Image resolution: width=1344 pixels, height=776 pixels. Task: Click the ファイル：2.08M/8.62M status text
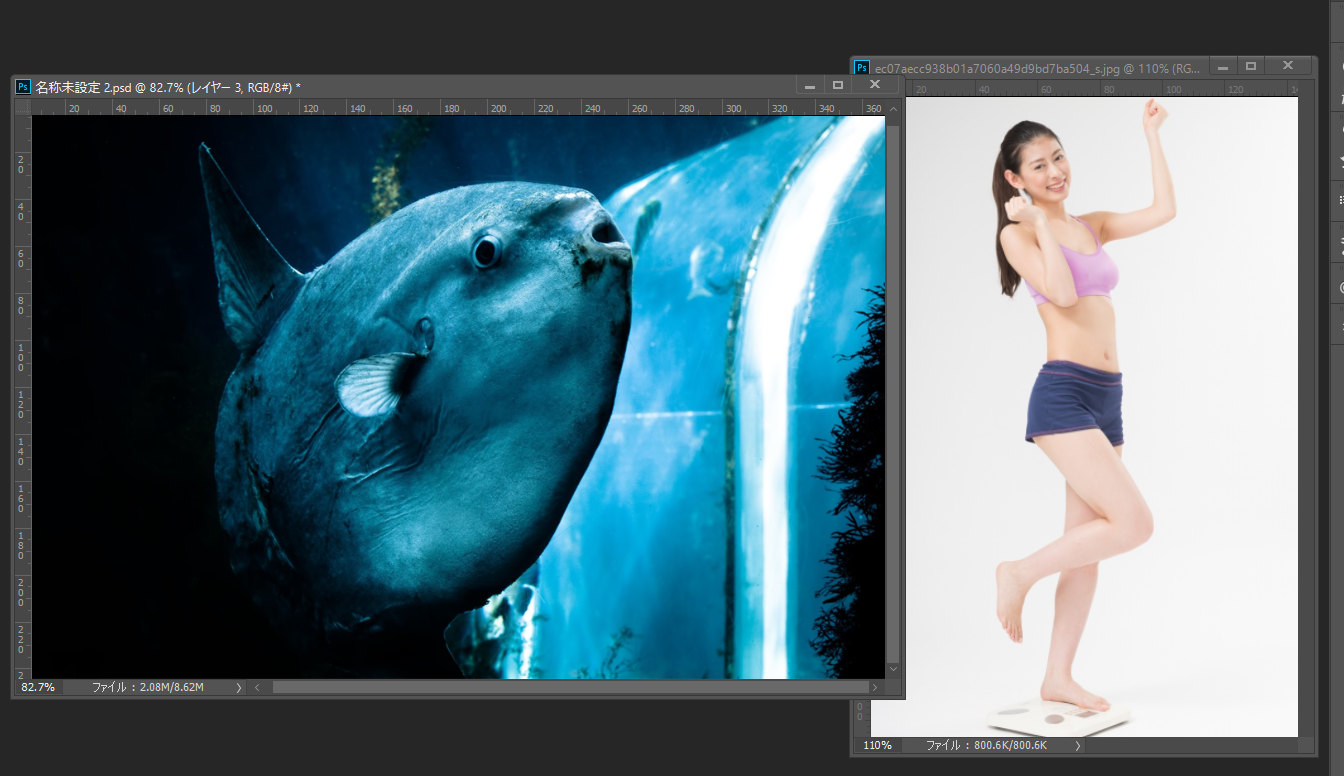[x=148, y=688]
